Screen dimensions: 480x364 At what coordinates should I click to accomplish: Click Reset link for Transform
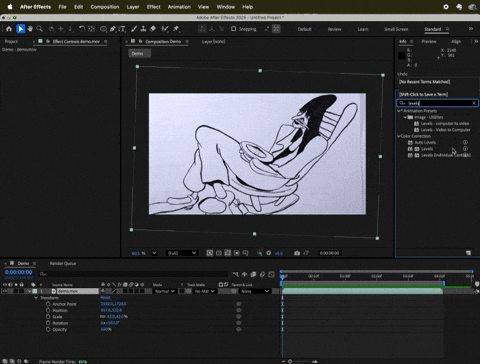pyautogui.click(x=105, y=298)
